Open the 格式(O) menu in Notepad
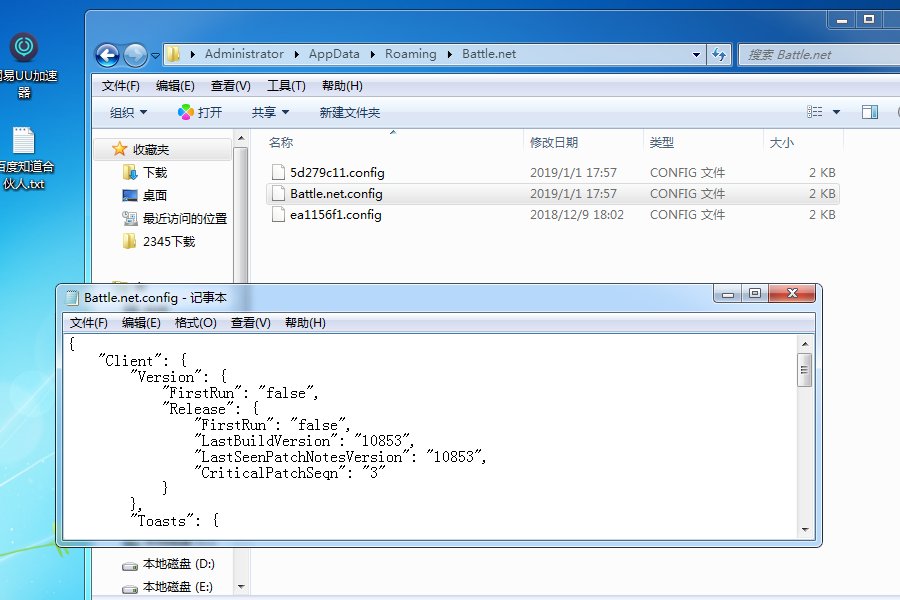 [195, 322]
